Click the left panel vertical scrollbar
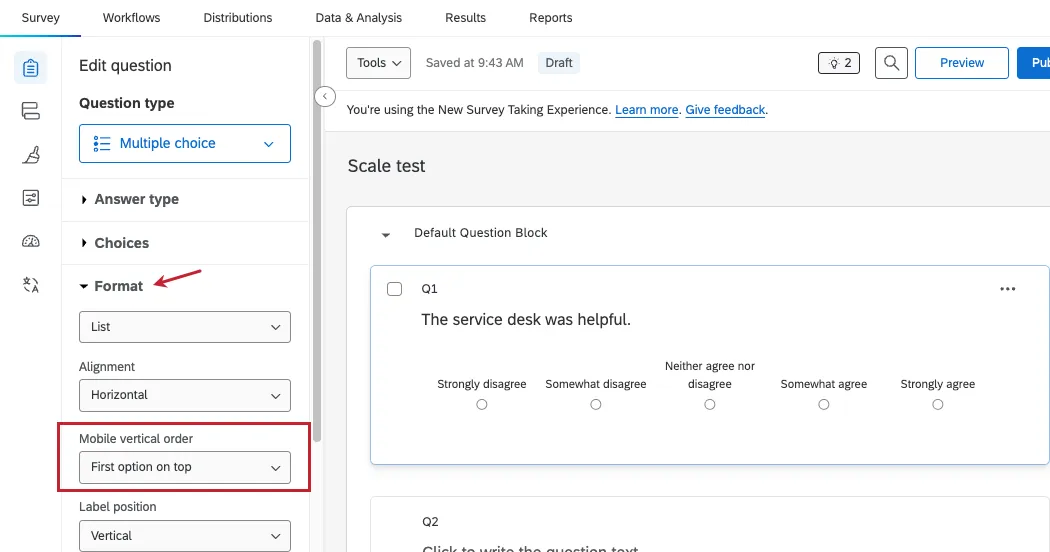 [x=317, y=241]
